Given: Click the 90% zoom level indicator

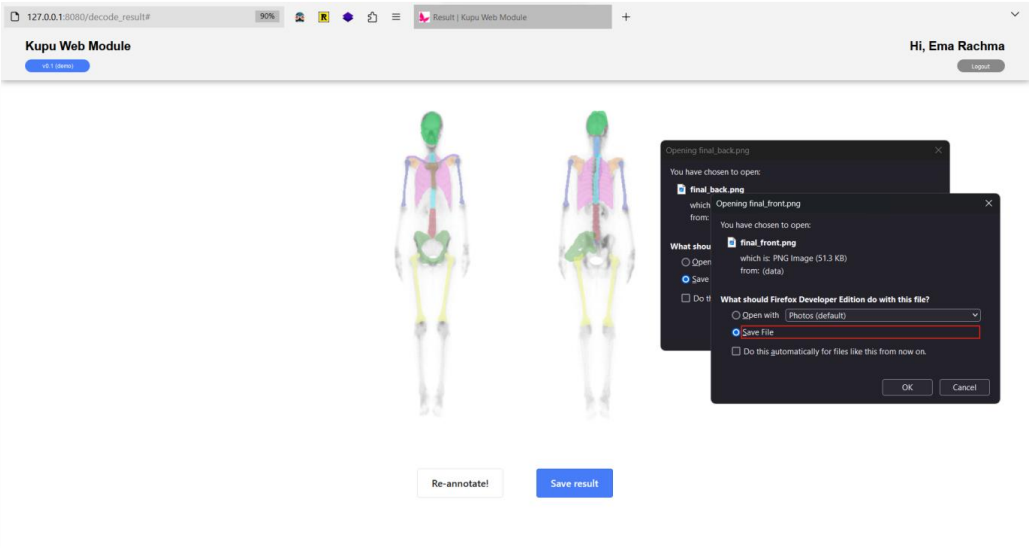Looking at the screenshot, I should coord(267,17).
